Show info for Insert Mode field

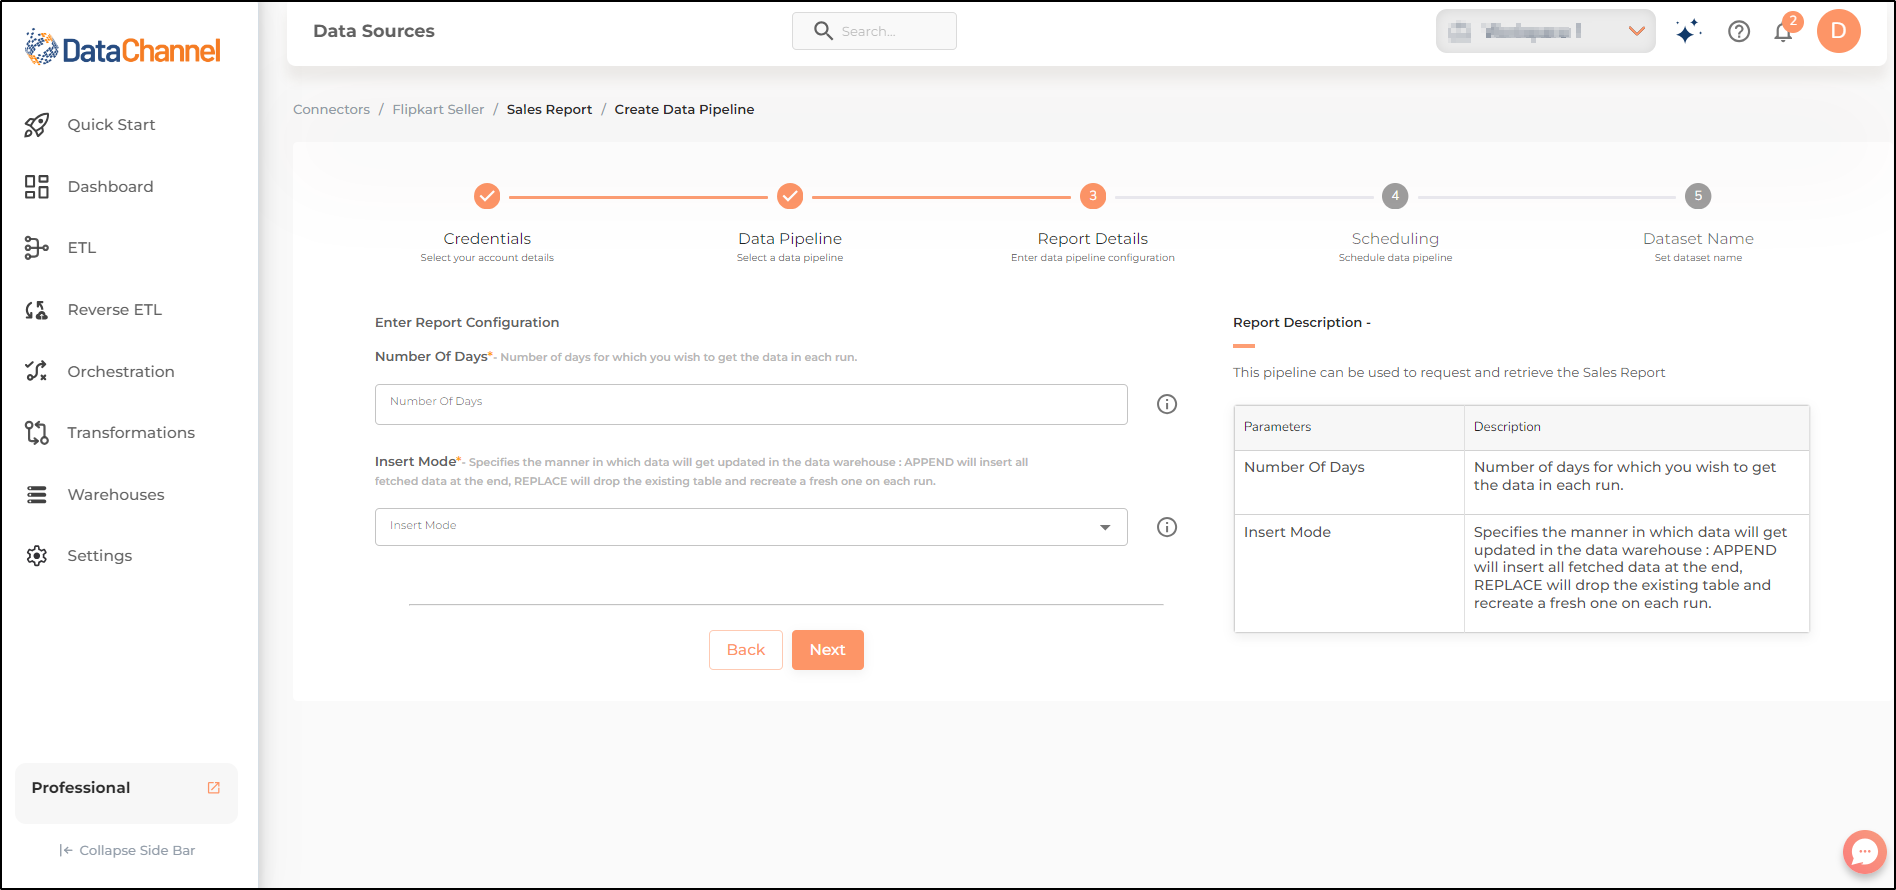pyautogui.click(x=1167, y=527)
